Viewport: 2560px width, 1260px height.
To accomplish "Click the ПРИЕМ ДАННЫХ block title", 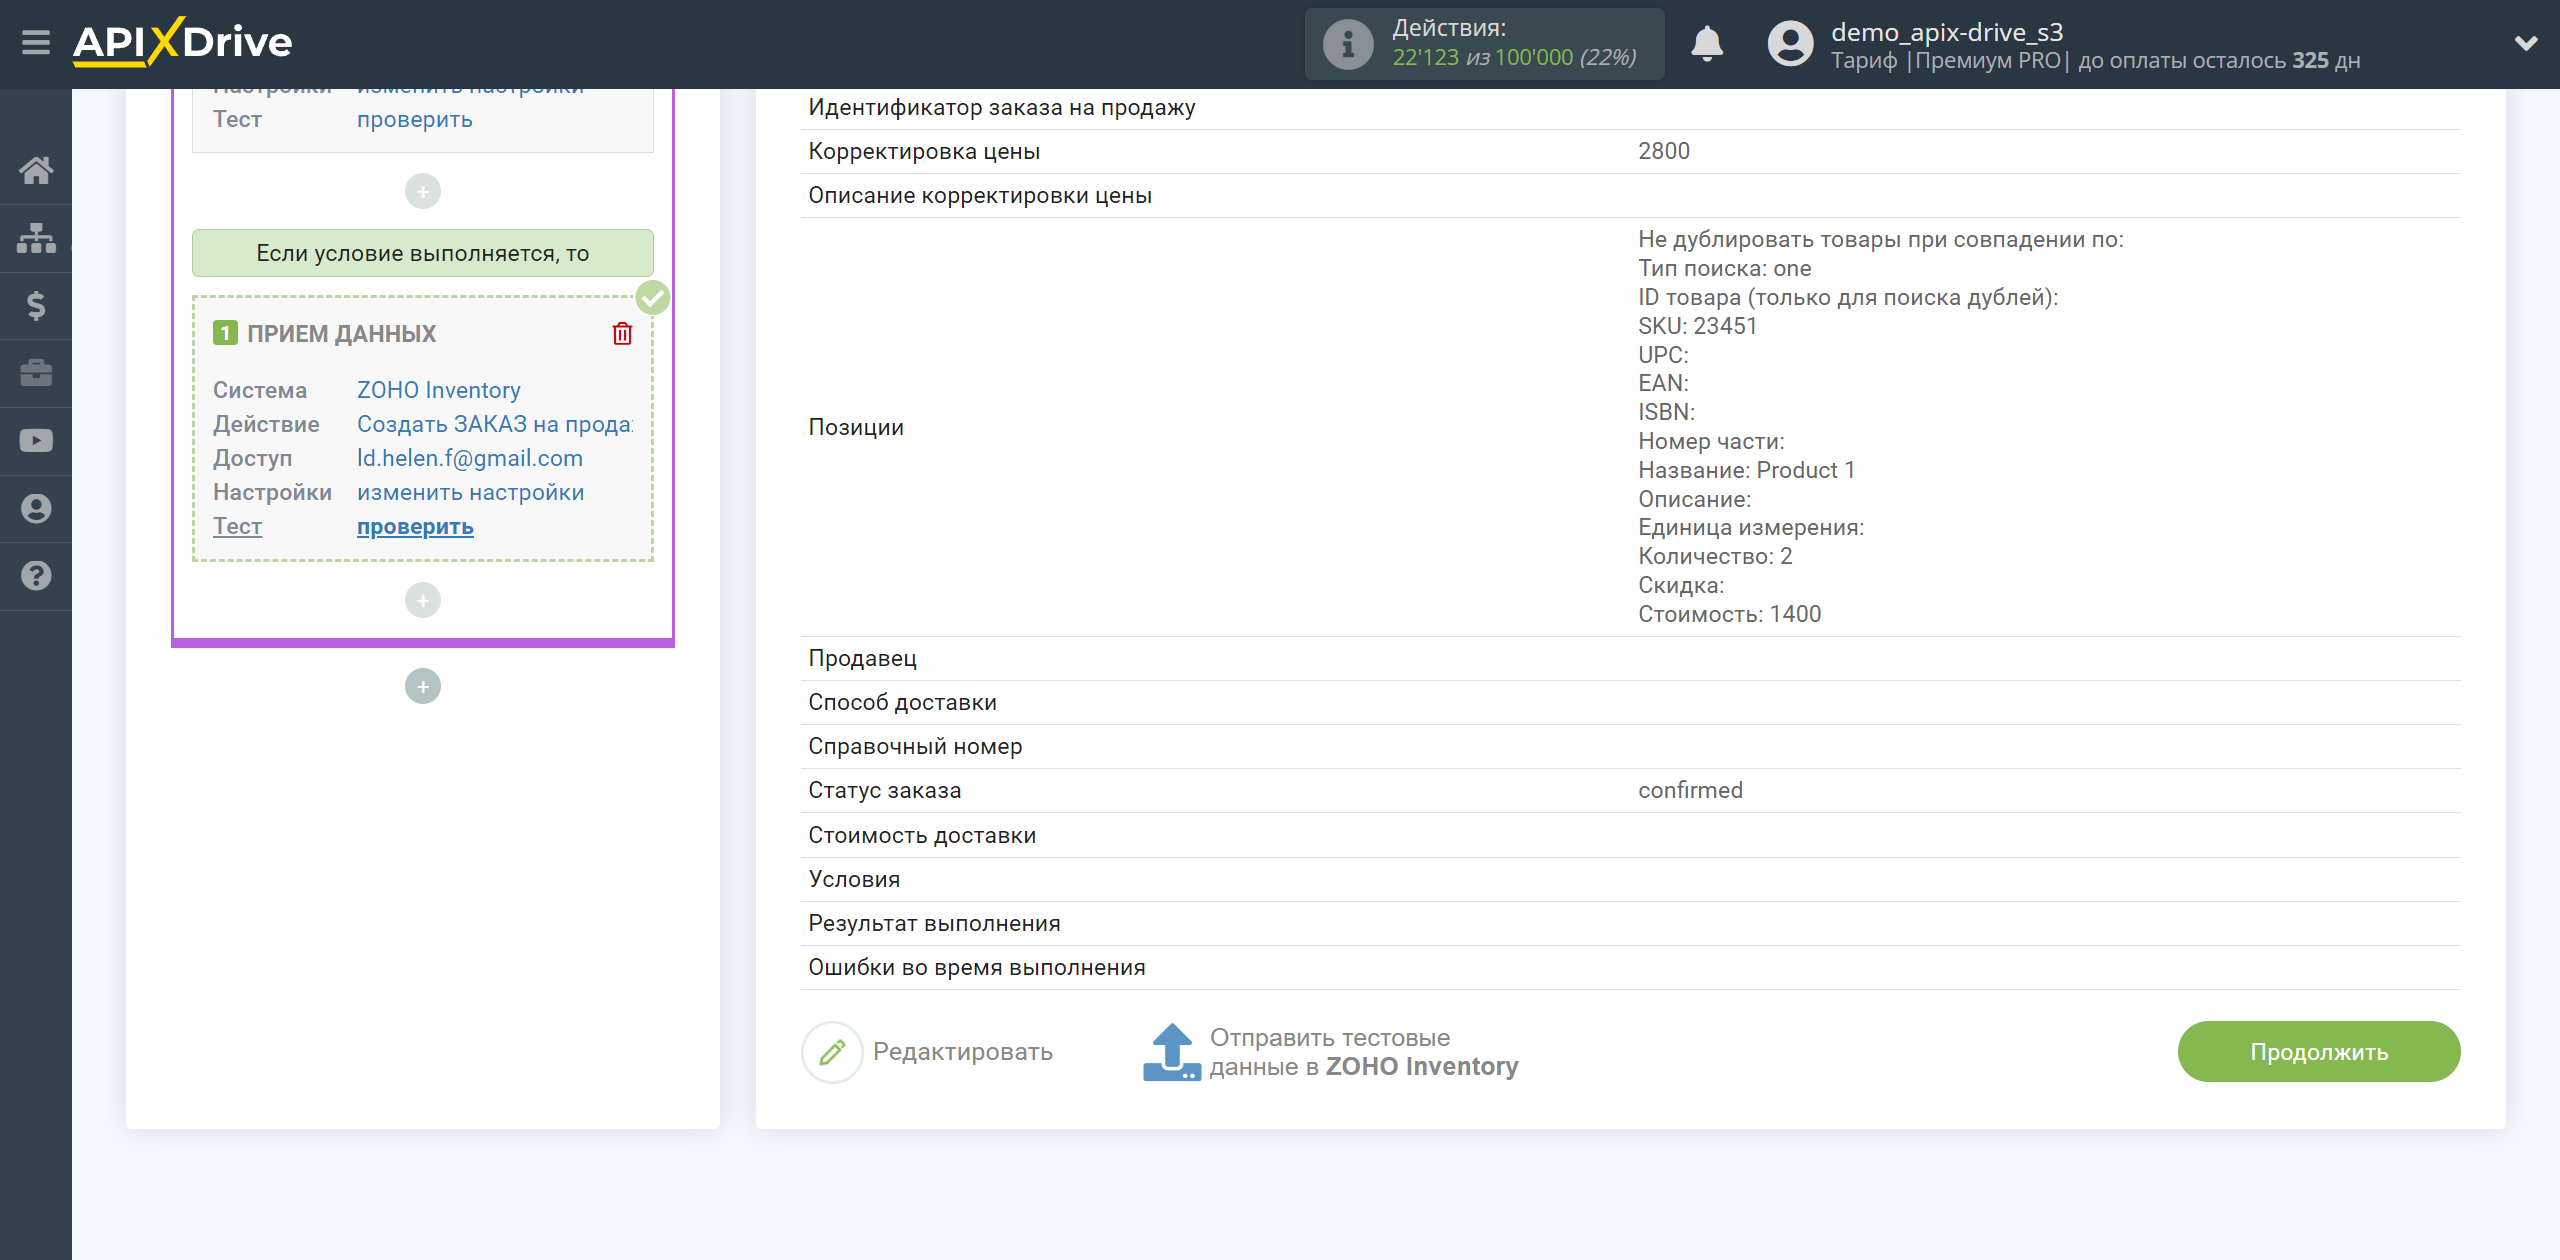I will pos(341,334).
